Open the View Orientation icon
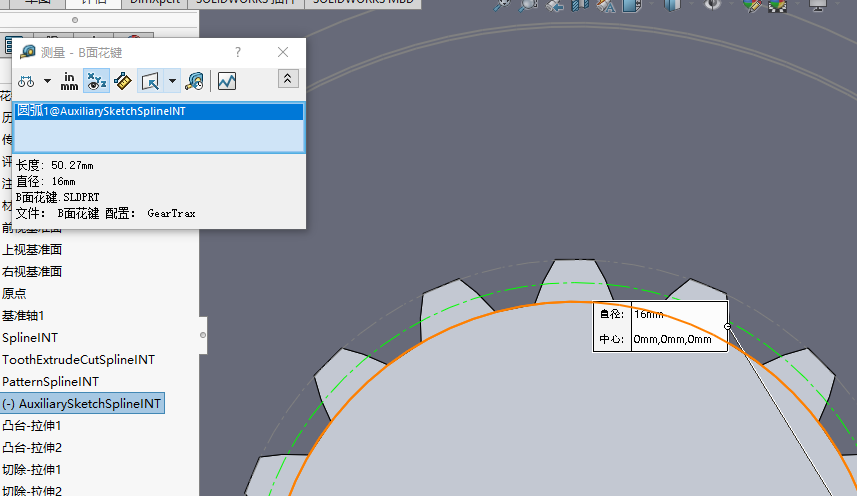 pos(632,5)
